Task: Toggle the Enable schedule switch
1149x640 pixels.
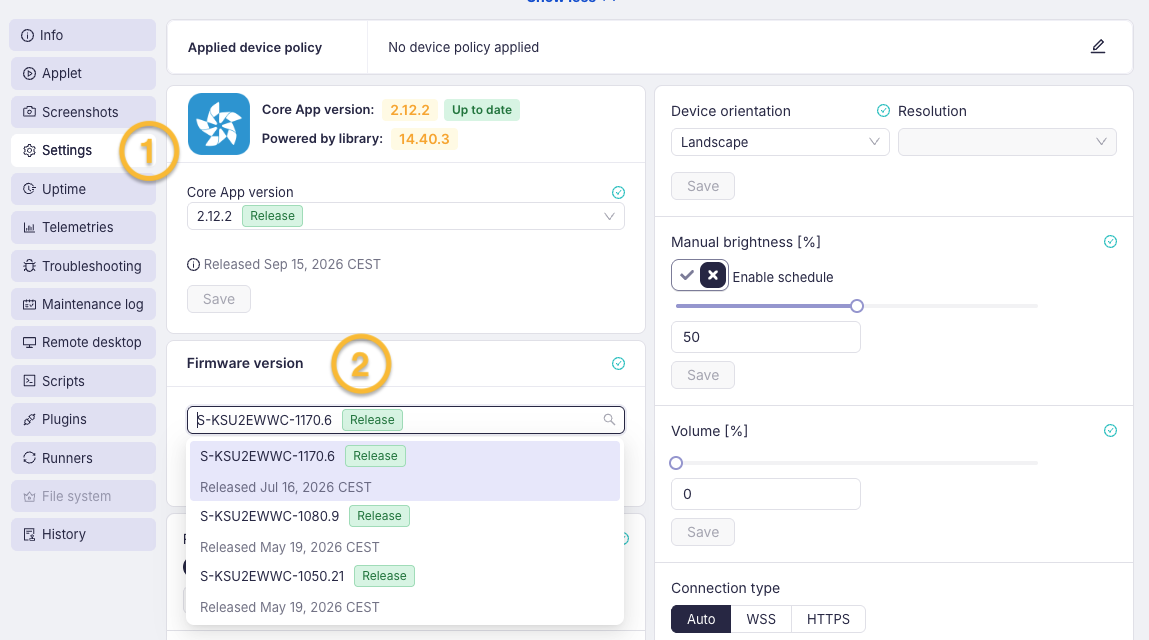Action: click(700, 276)
